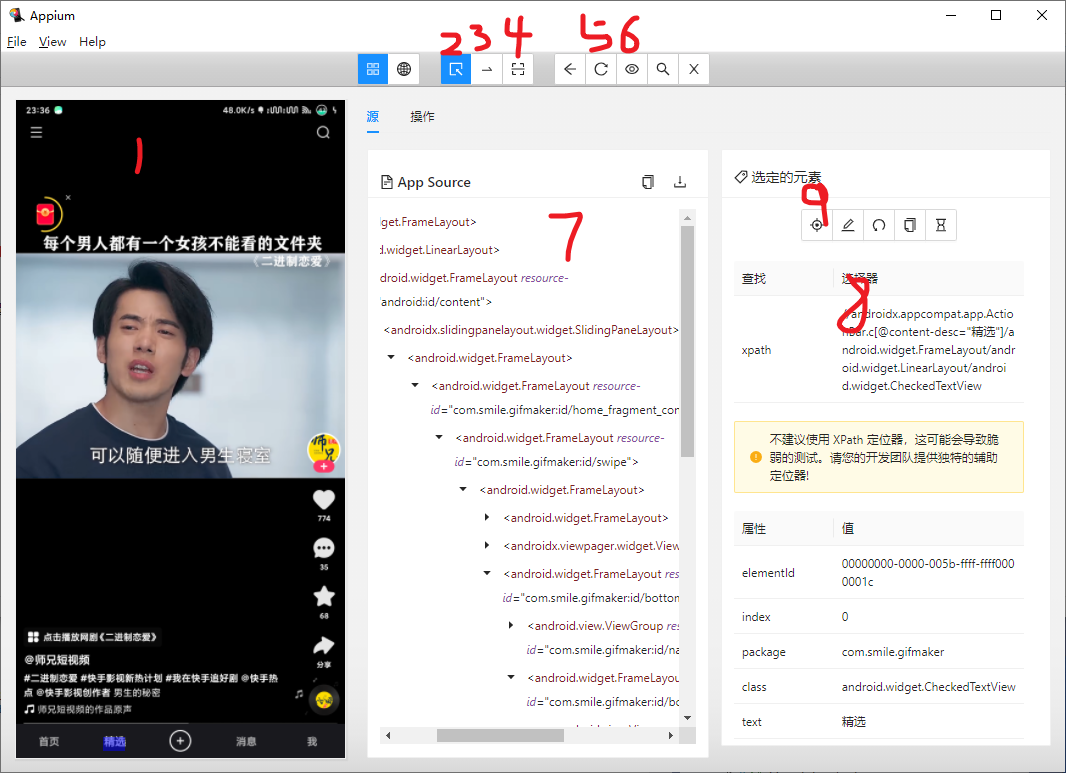Copy selected element attributes
This screenshot has height=773, width=1066.
point(909,225)
